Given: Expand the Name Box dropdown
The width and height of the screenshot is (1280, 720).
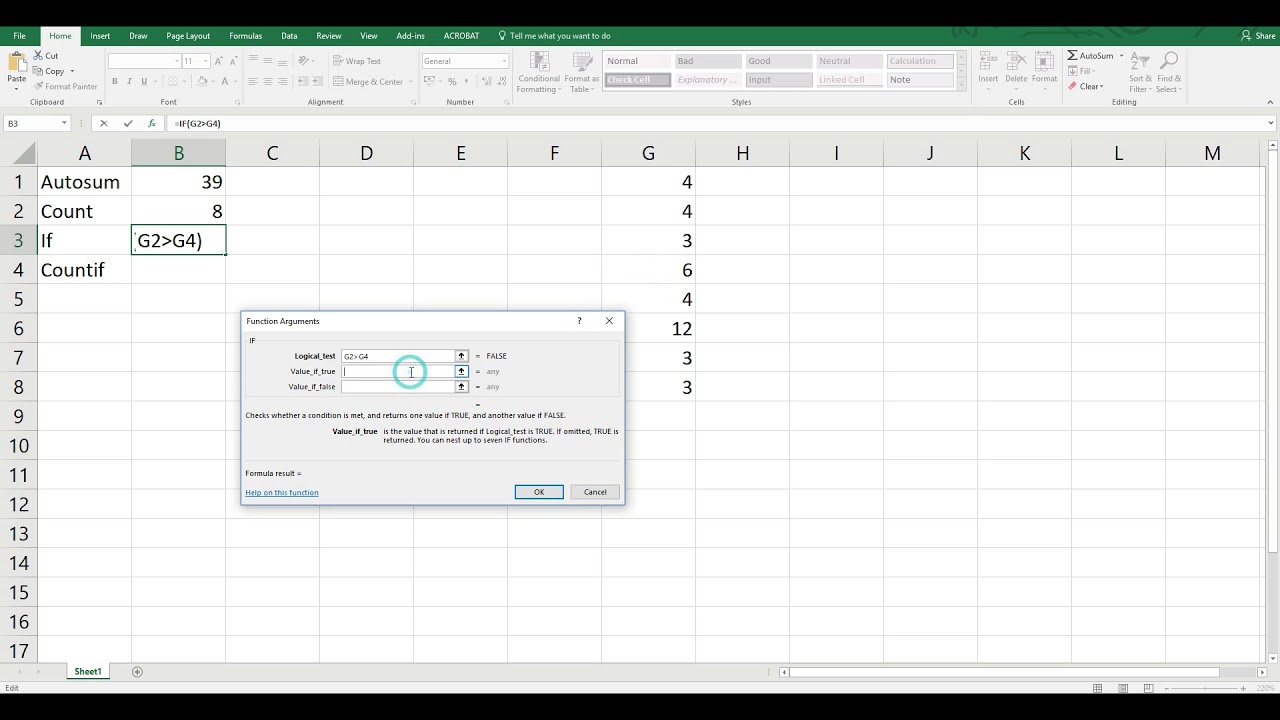Looking at the screenshot, I should point(64,123).
